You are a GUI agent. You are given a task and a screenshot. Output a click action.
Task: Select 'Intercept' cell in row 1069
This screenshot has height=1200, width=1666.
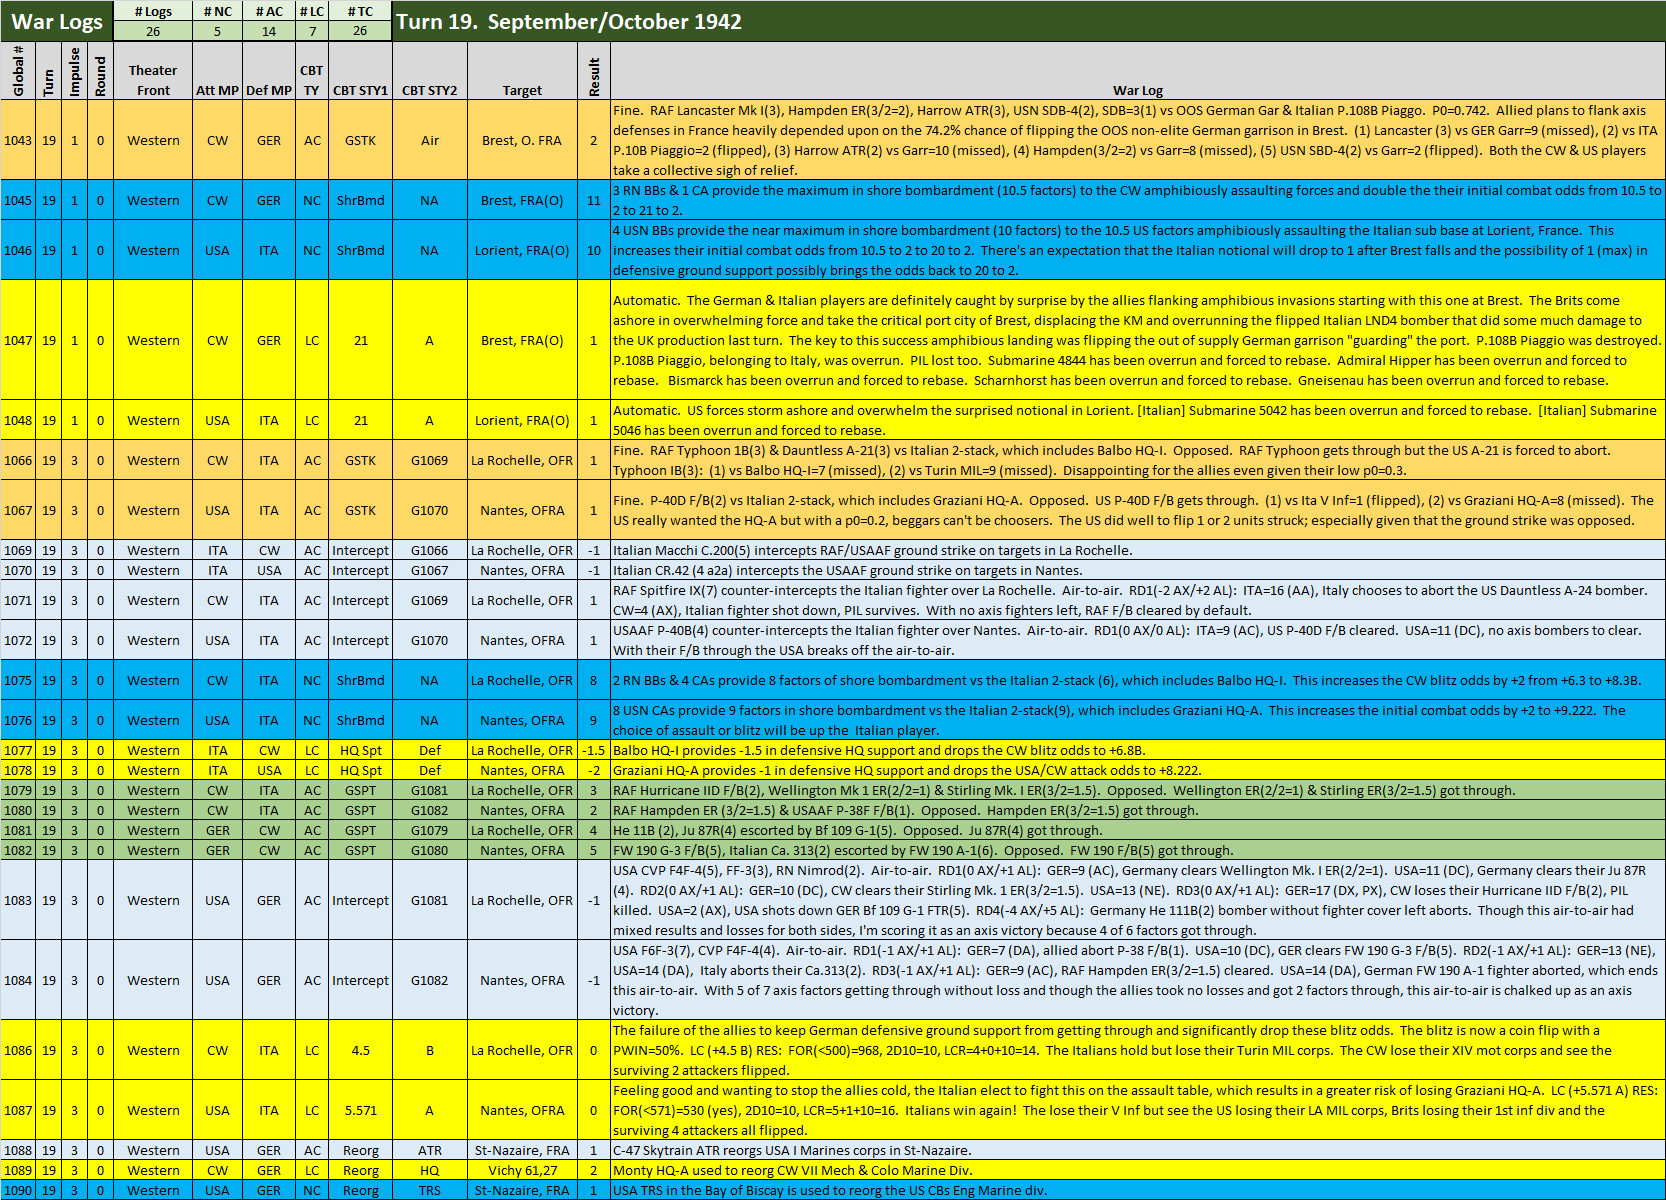(360, 550)
